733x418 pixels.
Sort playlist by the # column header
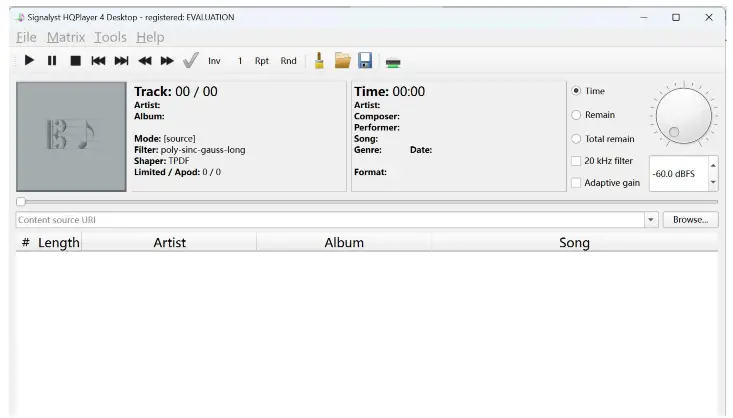[x=26, y=243]
